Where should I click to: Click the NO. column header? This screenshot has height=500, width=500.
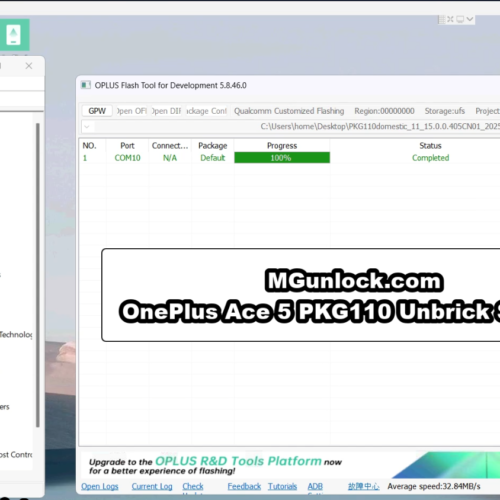pos(89,146)
